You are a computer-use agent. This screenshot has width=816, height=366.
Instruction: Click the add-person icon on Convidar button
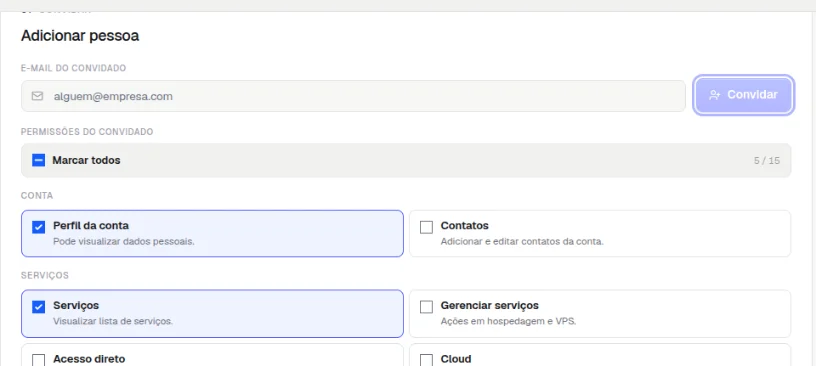715,95
